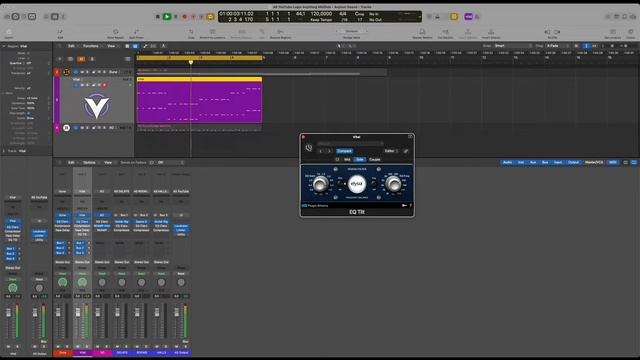The image size is (640, 360).
Task: Click the Compare button in plugin window
Action: (x=344, y=151)
